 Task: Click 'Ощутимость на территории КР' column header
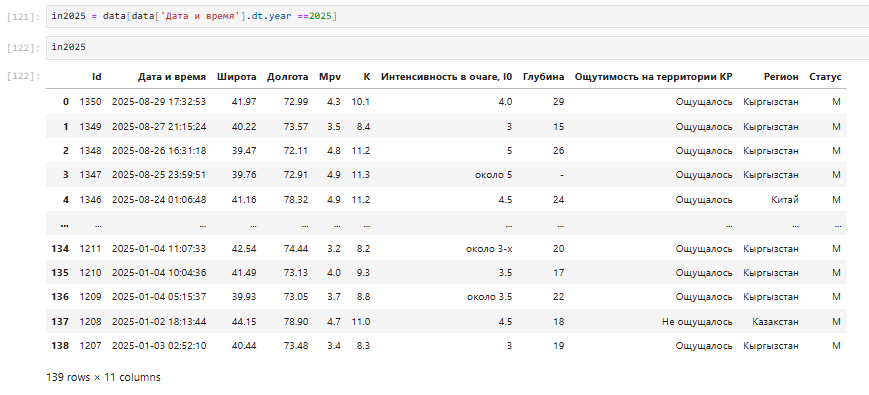click(653, 77)
